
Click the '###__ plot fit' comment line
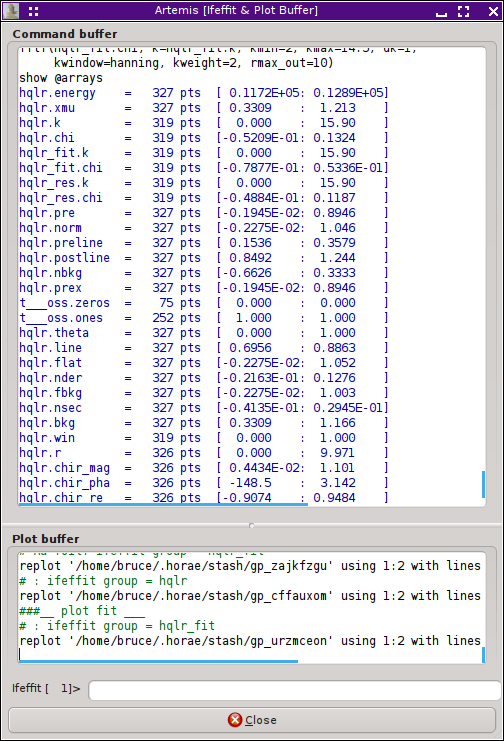tap(82, 611)
